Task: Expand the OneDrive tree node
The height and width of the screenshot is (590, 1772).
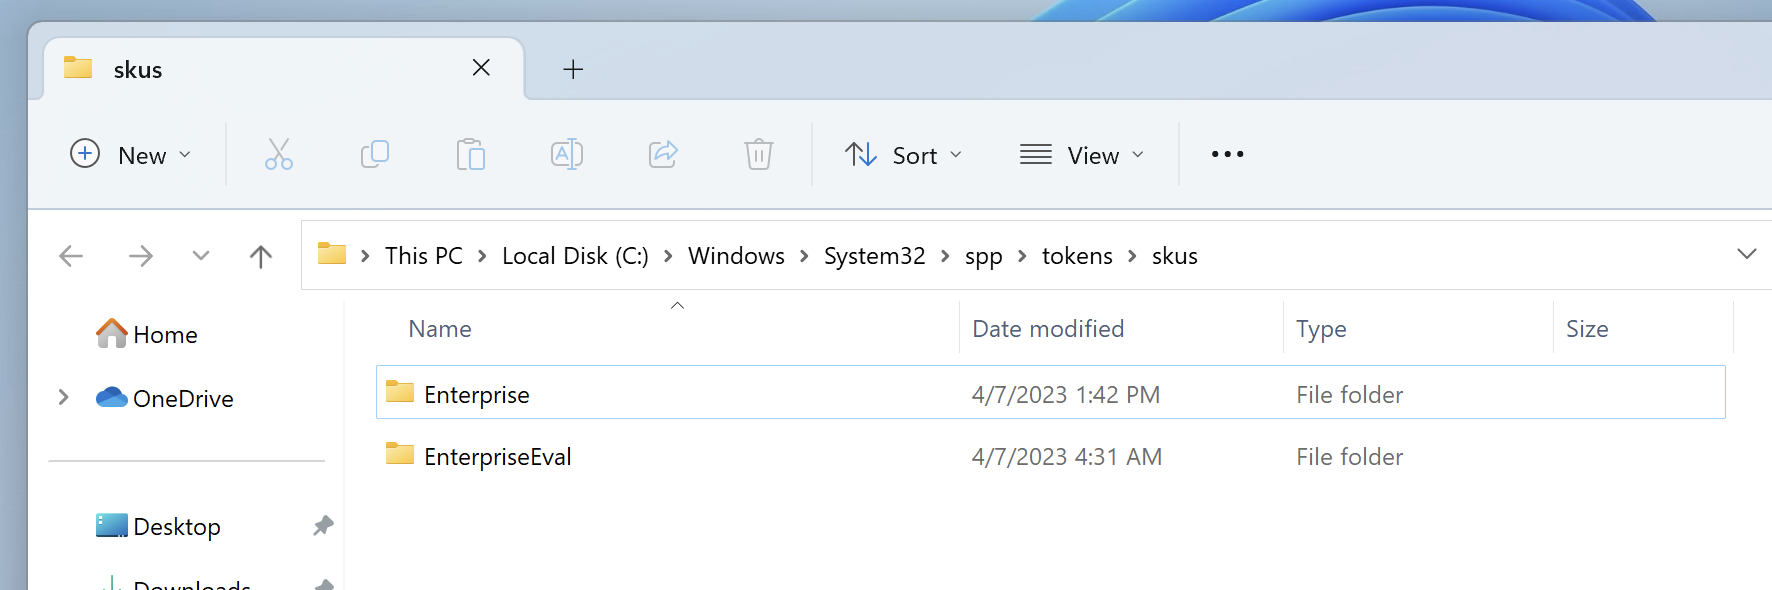Action: (63, 398)
